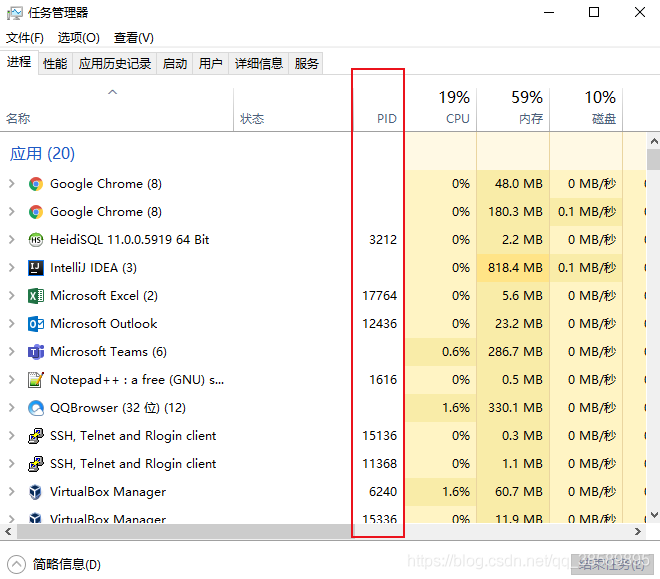Viewport: 660px width, 579px height.
Task: Sort by the 内存 column header
Action: tap(513, 109)
